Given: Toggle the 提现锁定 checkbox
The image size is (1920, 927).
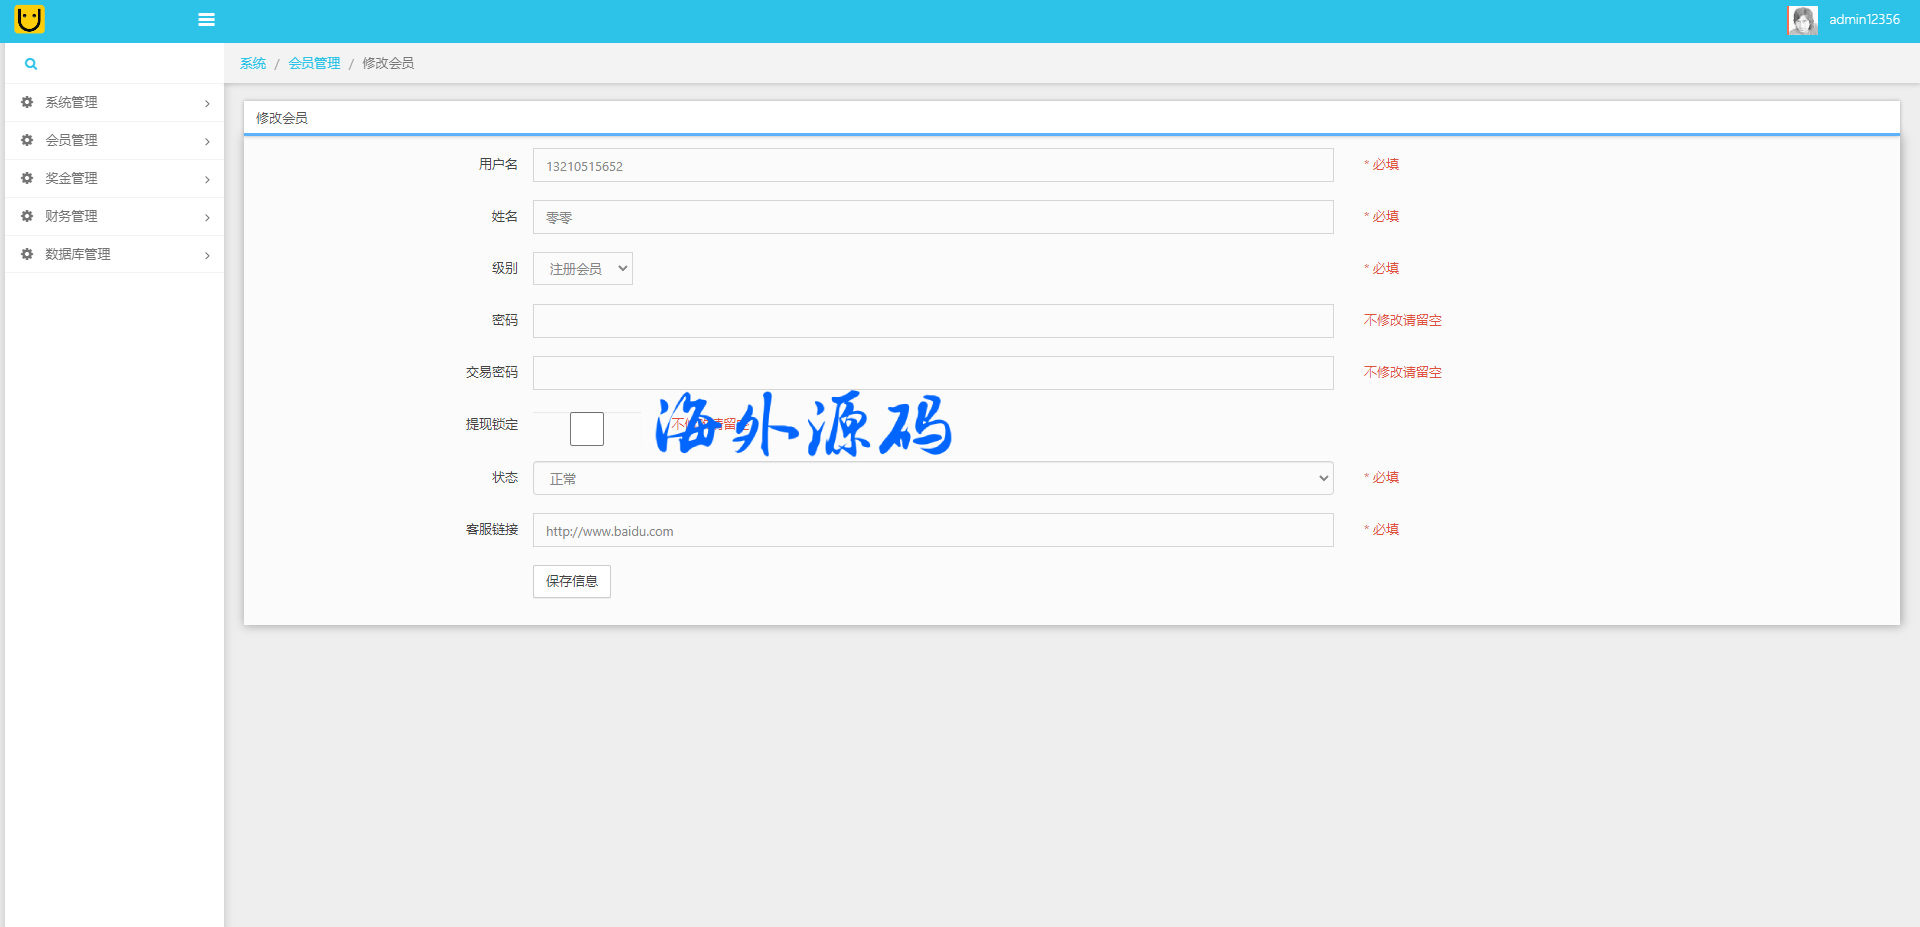Looking at the screenshot, I should tap(587, 429).
